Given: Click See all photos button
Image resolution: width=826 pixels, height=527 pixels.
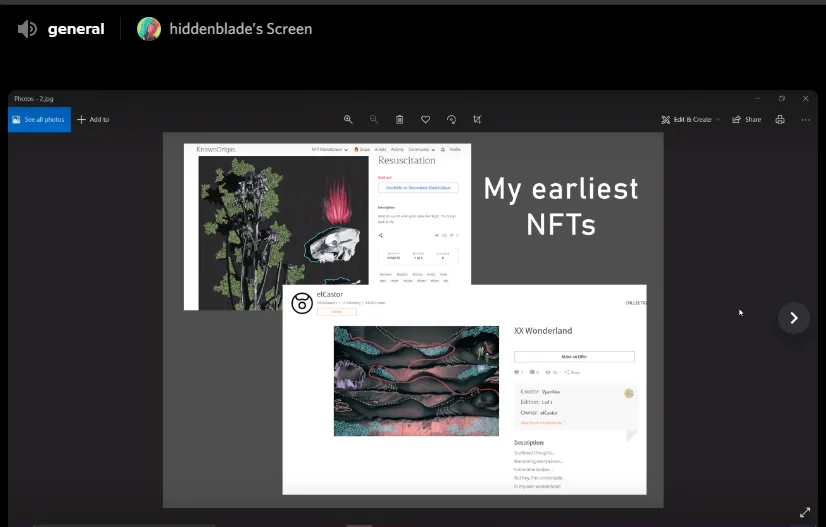Looking at the screenshot, I should pos(39,120).
